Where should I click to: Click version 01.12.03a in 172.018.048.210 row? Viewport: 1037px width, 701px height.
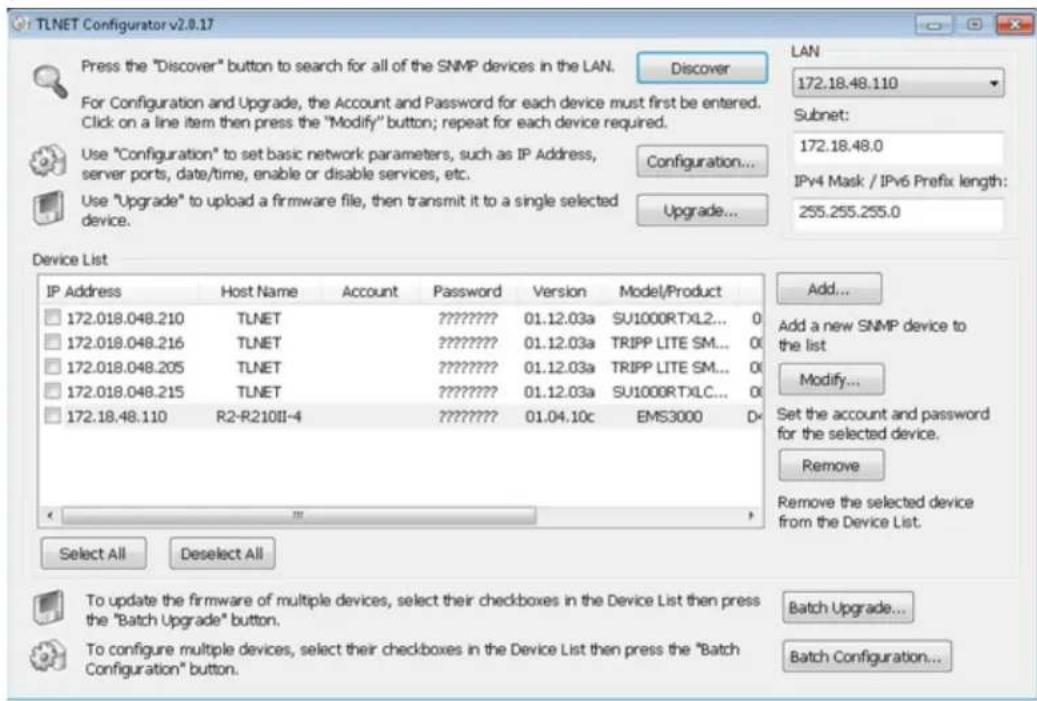[x=560, y=319]
